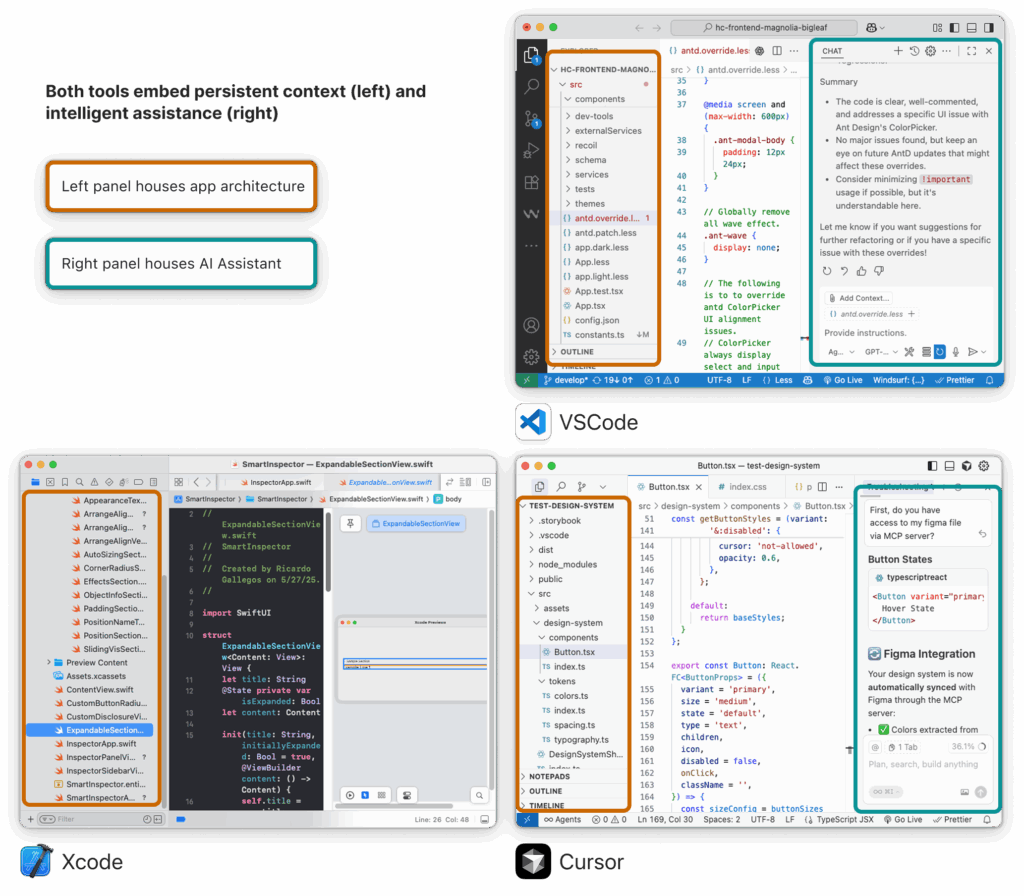Screen dimensions: 1024x896
Task: Toggle Xcode live preview play mode
Action: click(x=351, y=795)
